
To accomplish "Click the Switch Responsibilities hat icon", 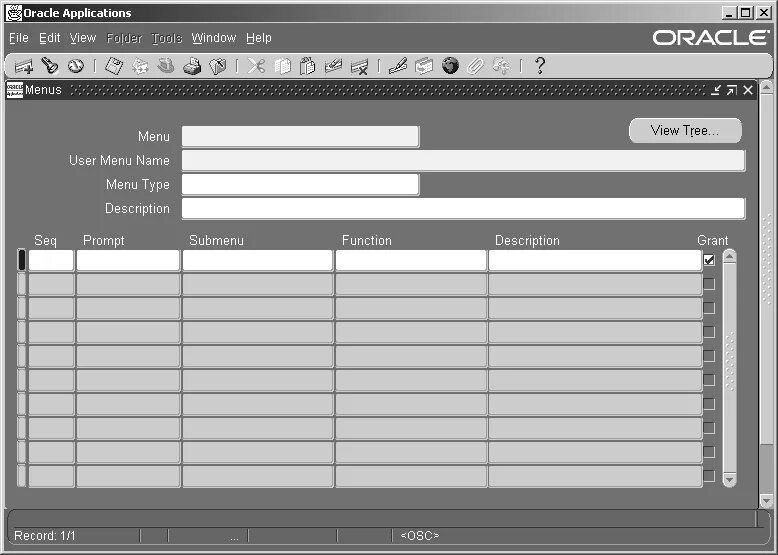I will click(166, 65).
